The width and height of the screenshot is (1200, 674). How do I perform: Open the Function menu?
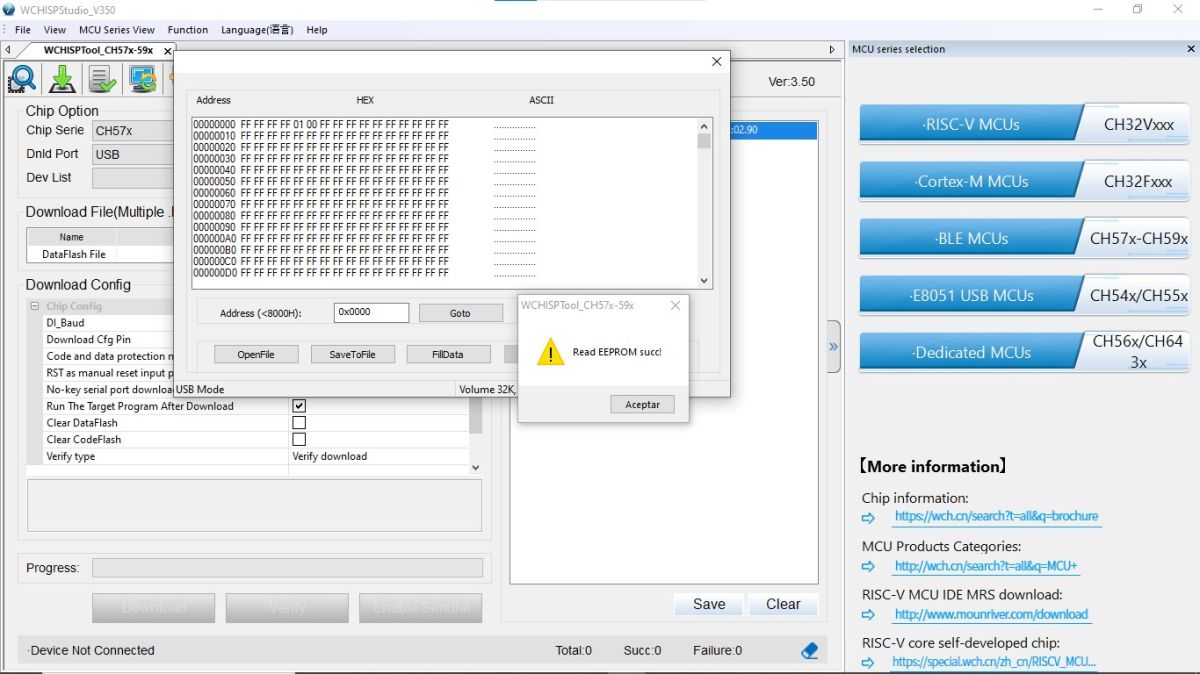click(x=188, y=30)
